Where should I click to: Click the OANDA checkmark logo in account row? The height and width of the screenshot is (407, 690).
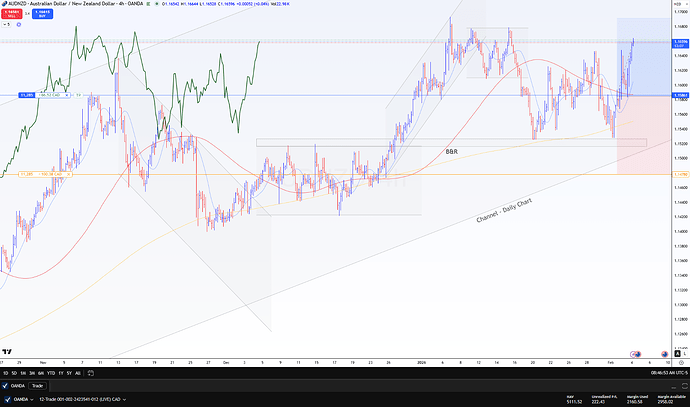7,400
